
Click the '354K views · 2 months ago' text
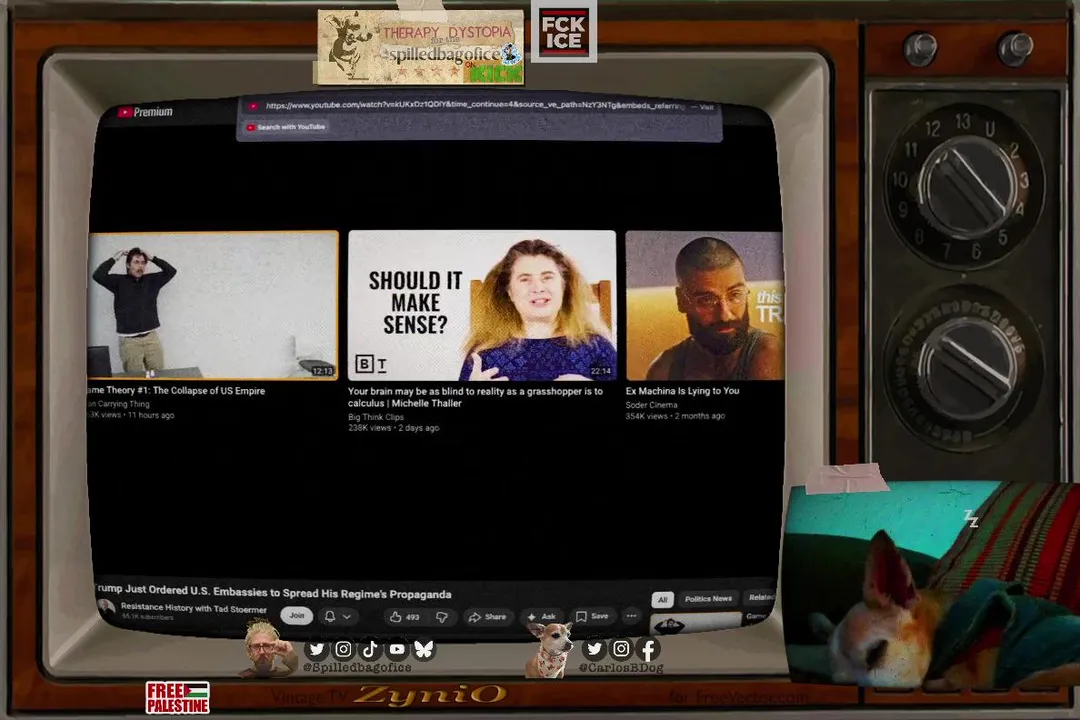point(675,416)
